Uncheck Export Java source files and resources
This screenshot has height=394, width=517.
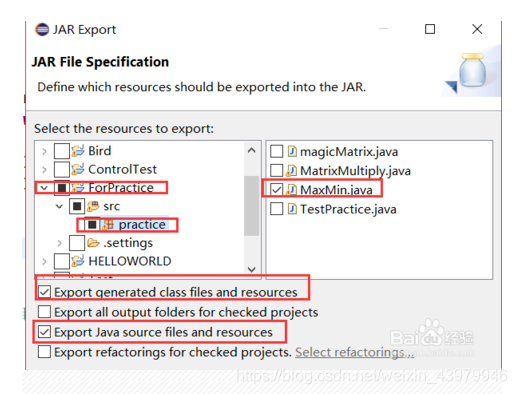(x=44, y=332)
